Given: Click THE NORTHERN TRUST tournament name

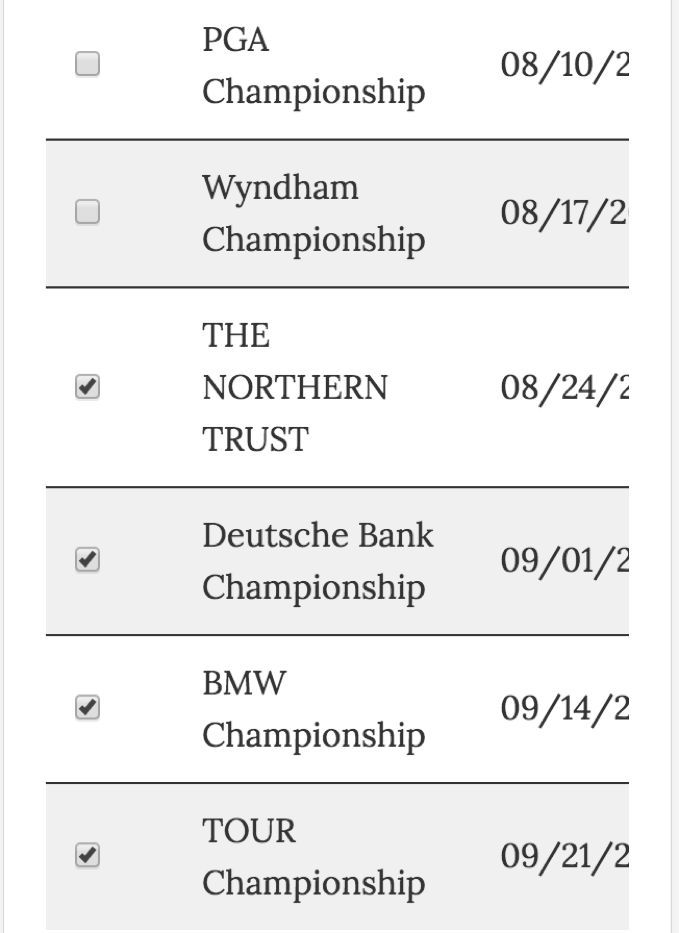Looking at the screenshot, I should pyautogui.click(x=295, y=387).
